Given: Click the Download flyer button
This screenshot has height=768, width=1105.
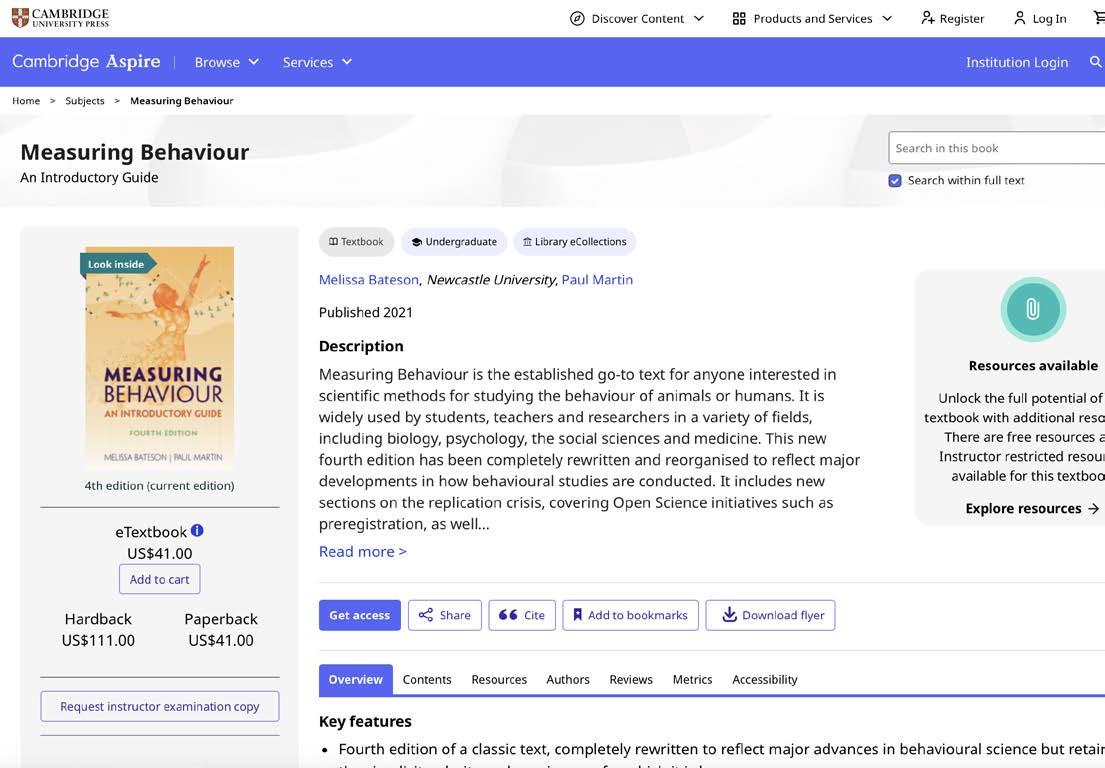Looking at the screenshot, I should [x=770, y=615].
